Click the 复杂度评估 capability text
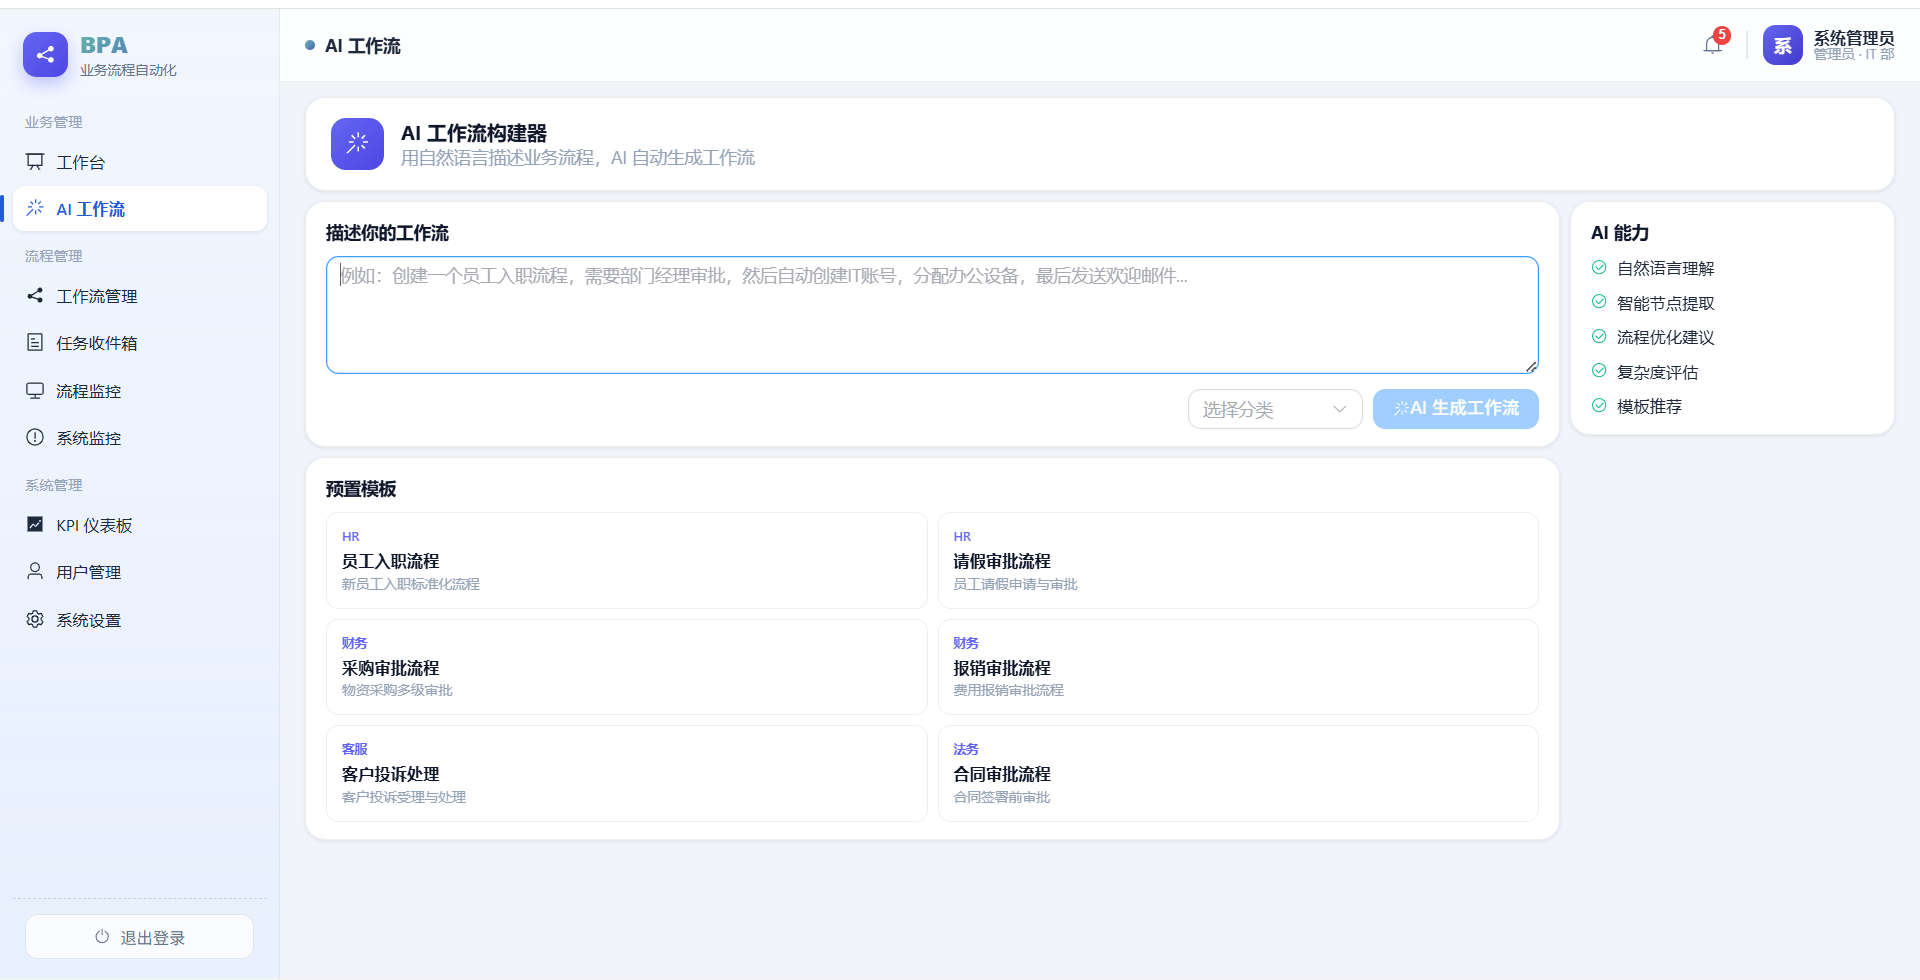Screen dimensions: 1920x980 tap(1657, 372)
